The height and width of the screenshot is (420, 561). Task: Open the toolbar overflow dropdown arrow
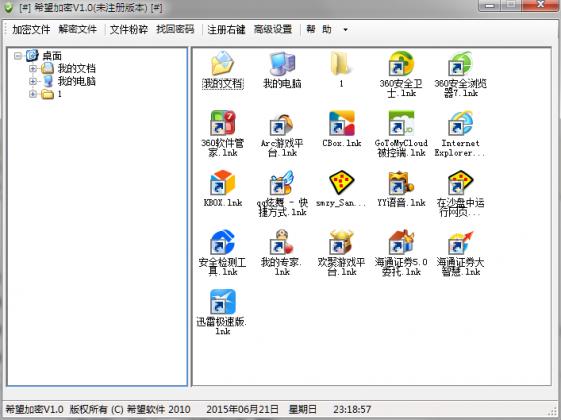pos(345,30)
